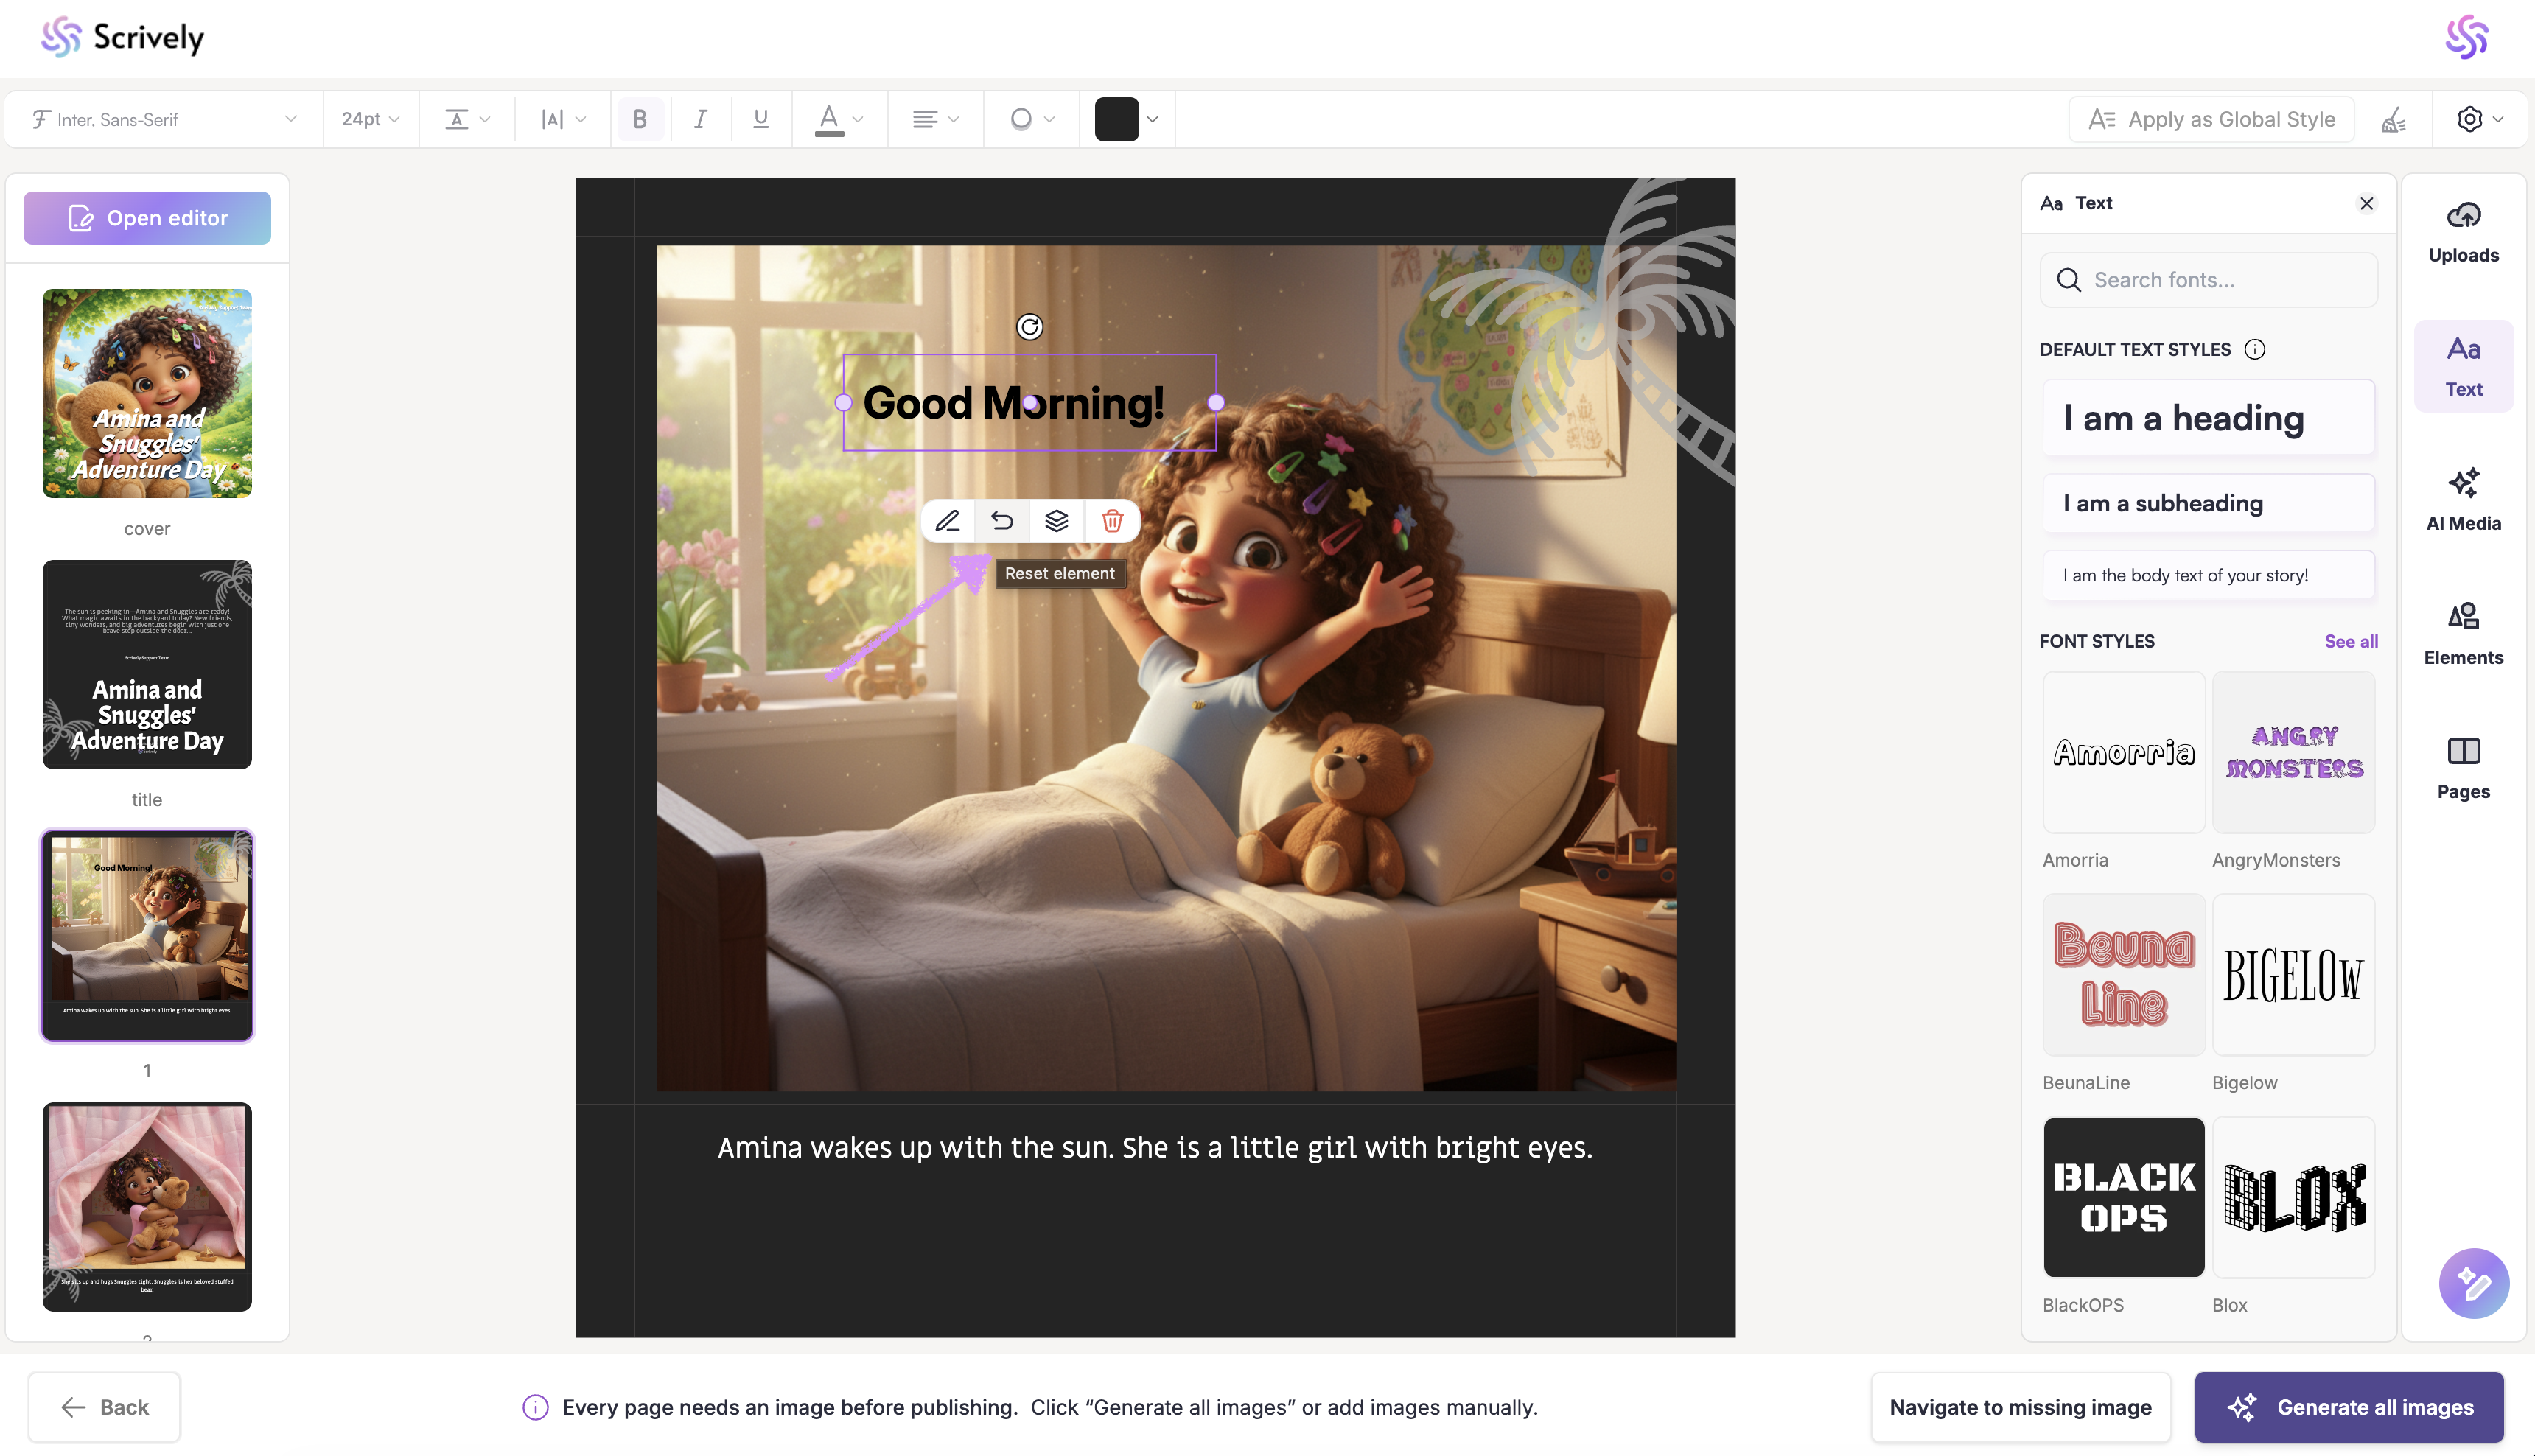Click the rotate handle above Good Morning text
2535x1456 pixels.
click(1029, 327)
